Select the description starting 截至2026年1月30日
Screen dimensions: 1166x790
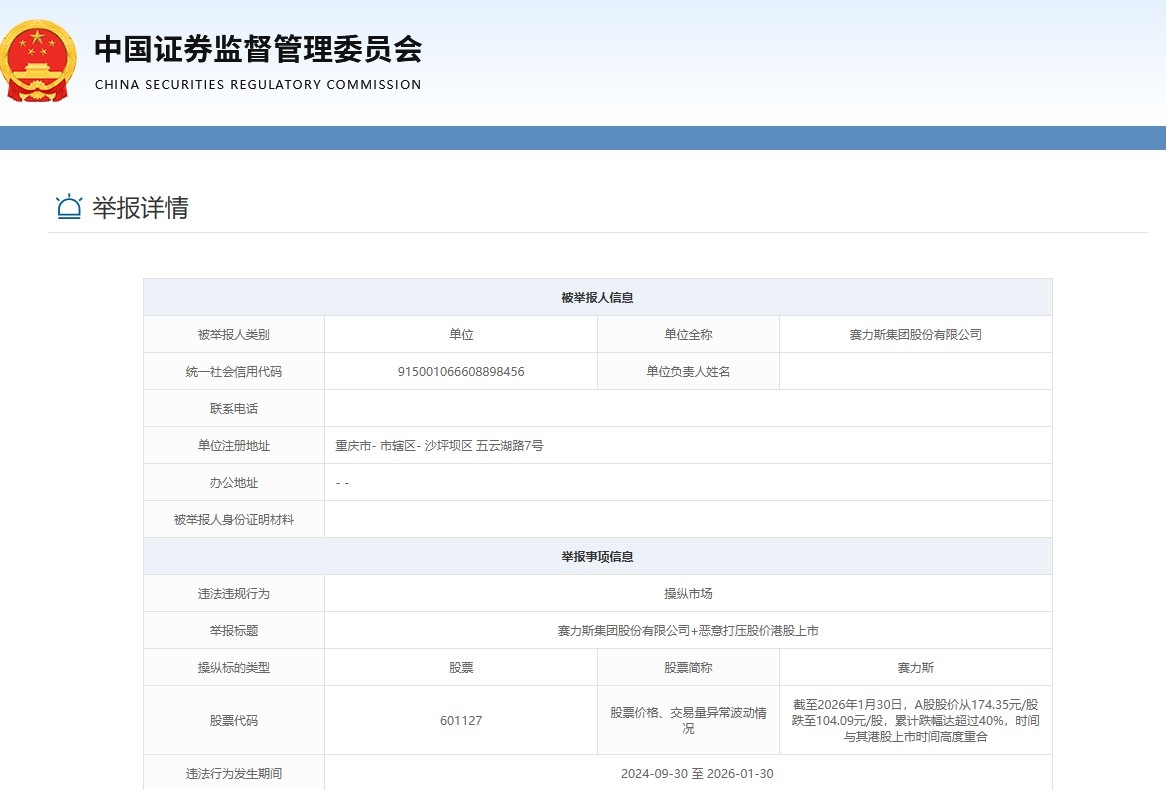(x=915, y=721)
